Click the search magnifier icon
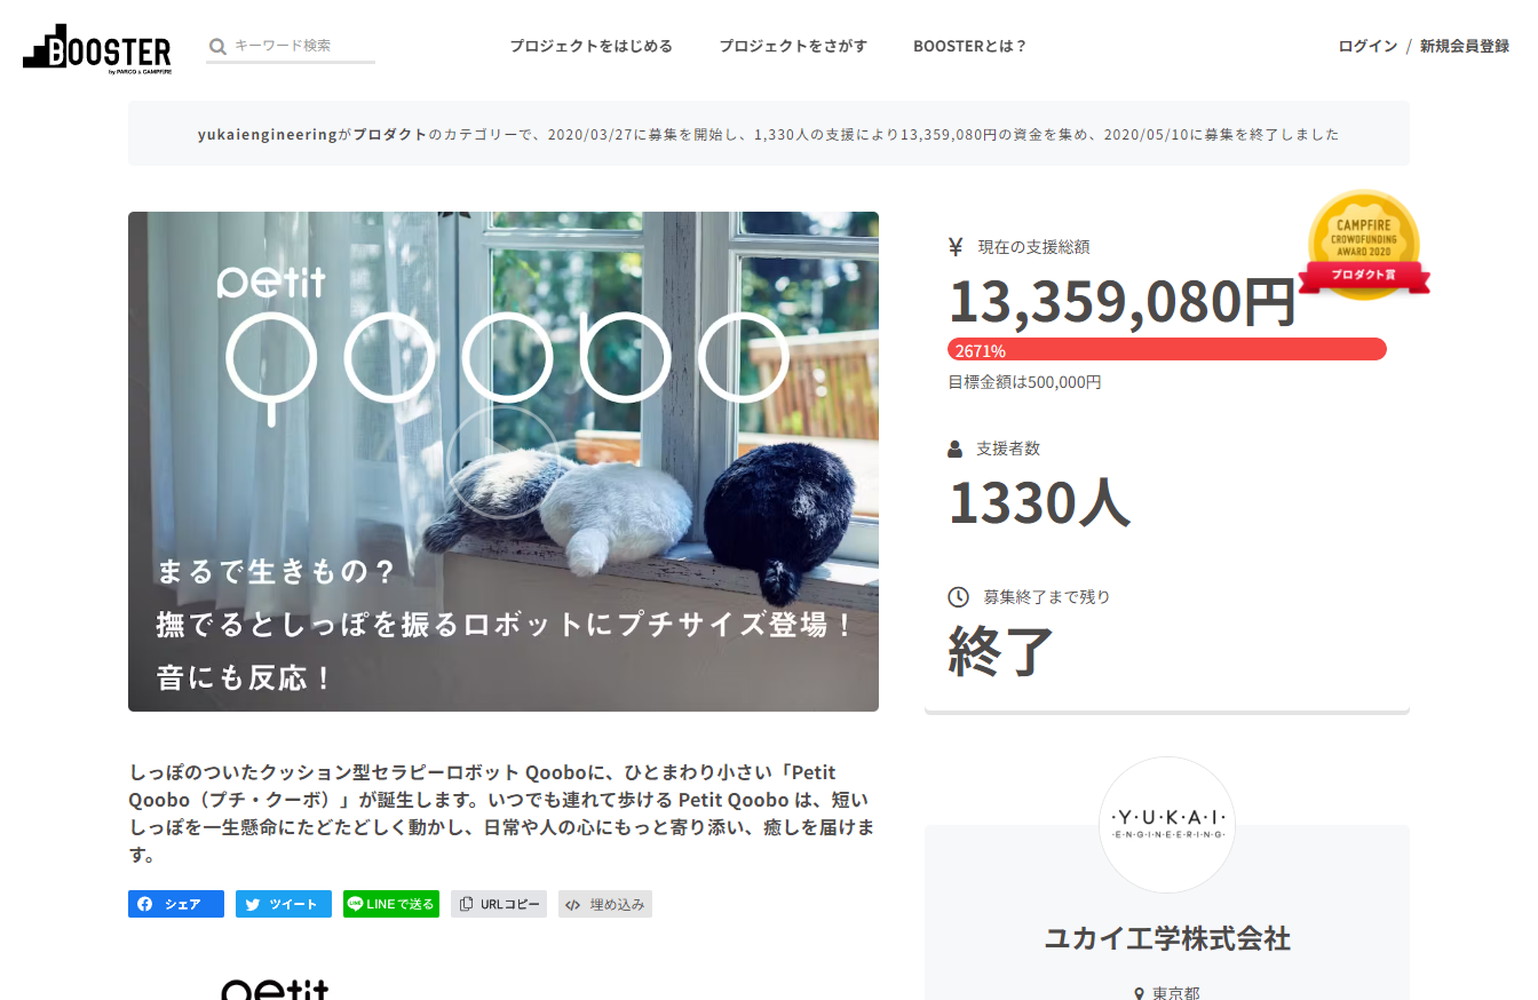 click(217, 46)
